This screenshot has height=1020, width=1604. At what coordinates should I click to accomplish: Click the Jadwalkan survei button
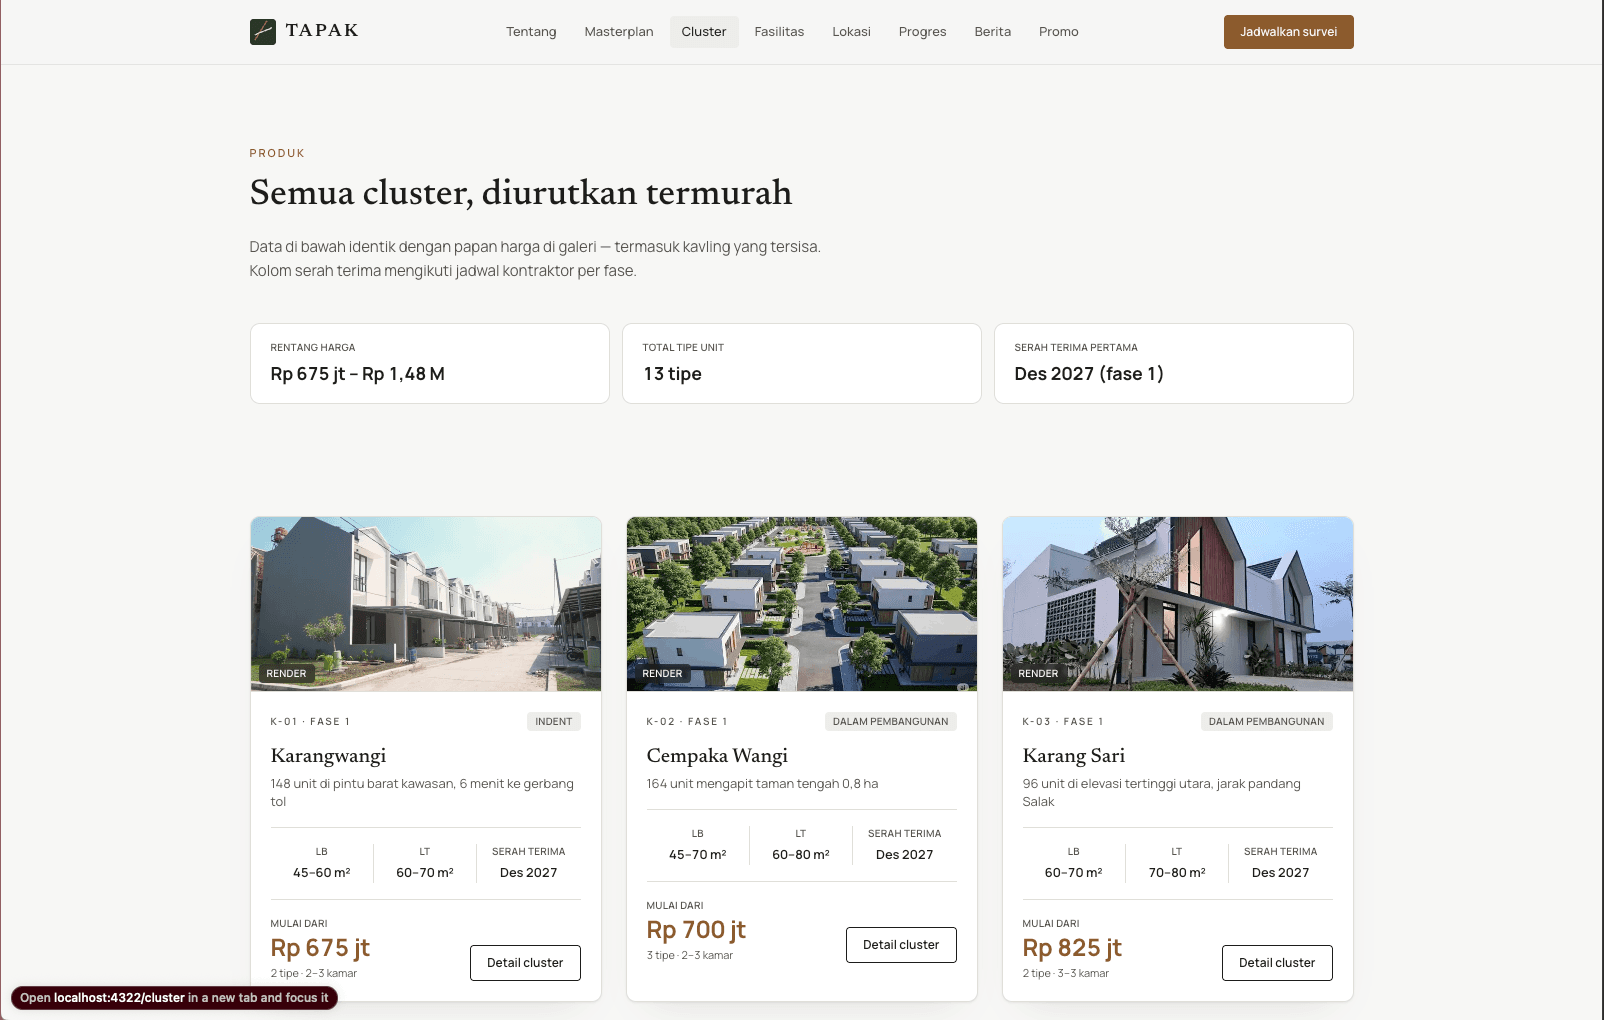point(1288,32)
